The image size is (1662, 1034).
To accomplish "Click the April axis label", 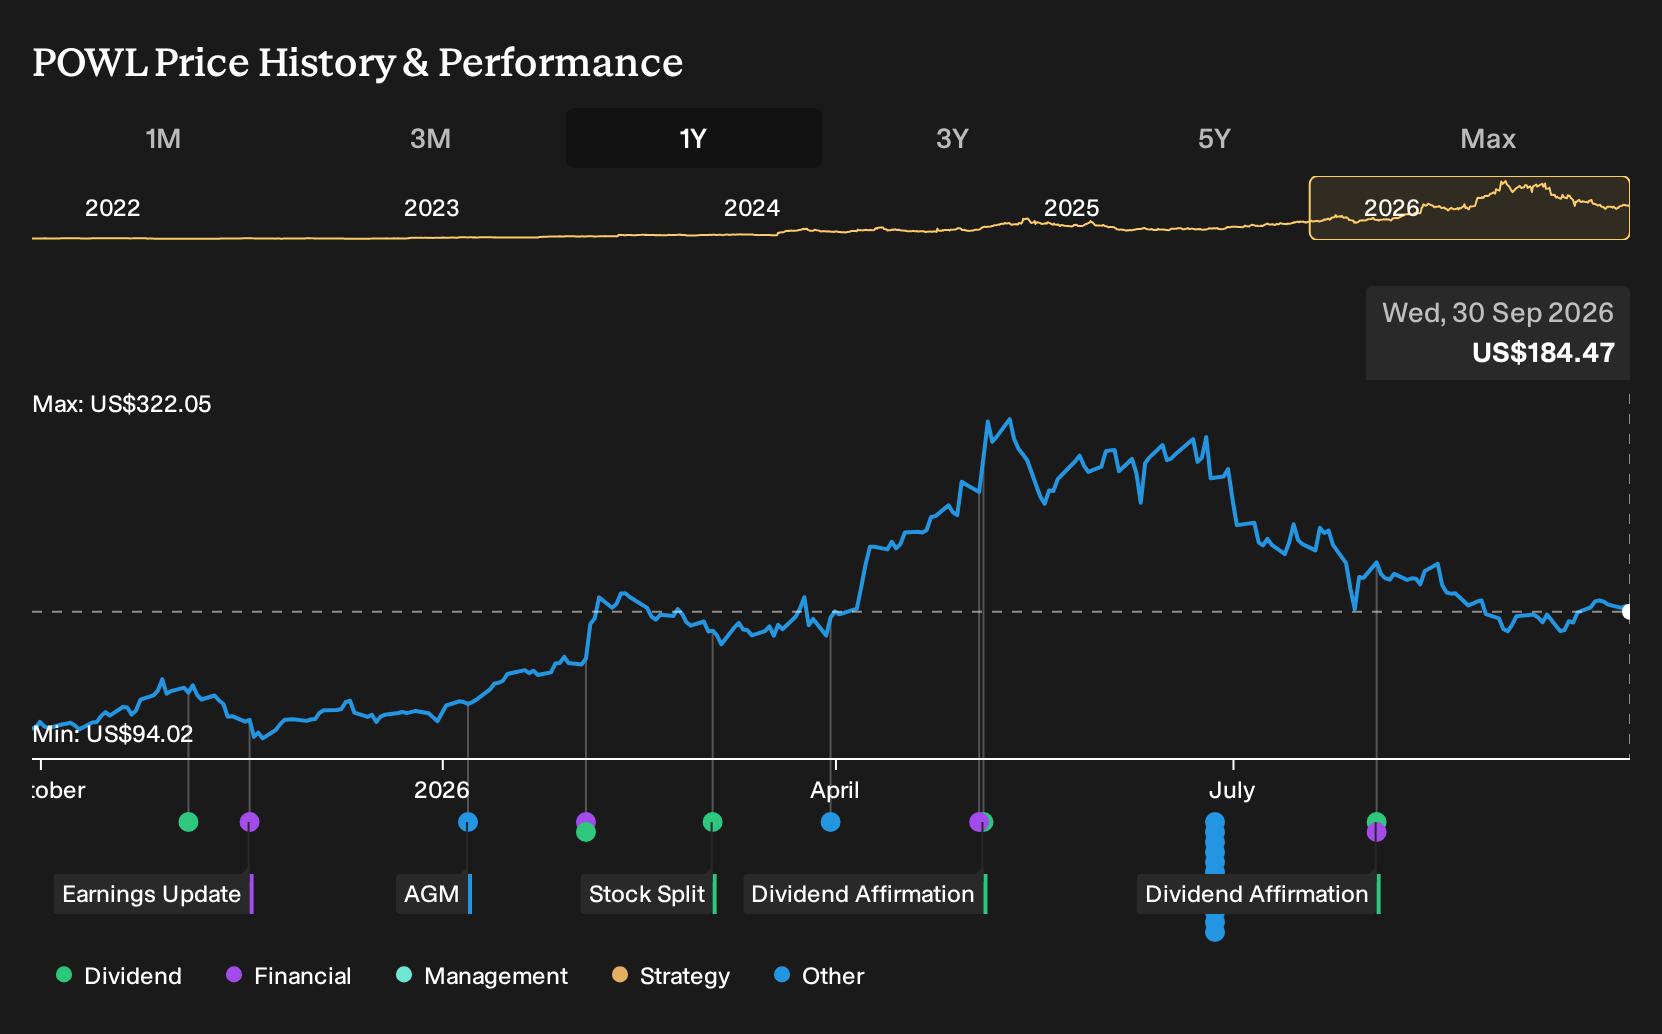I will coord(835,790).
